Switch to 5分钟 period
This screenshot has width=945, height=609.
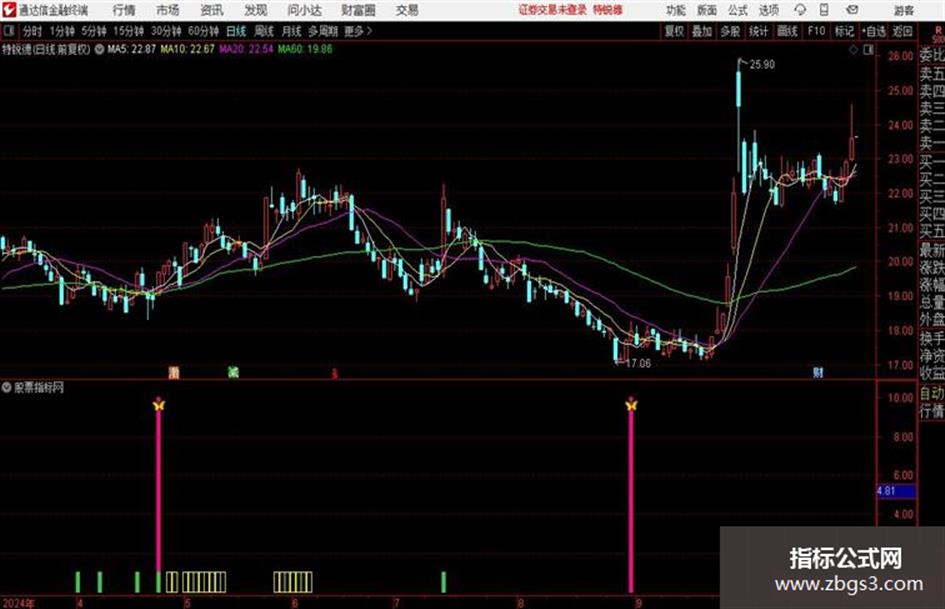click(94, 31)
